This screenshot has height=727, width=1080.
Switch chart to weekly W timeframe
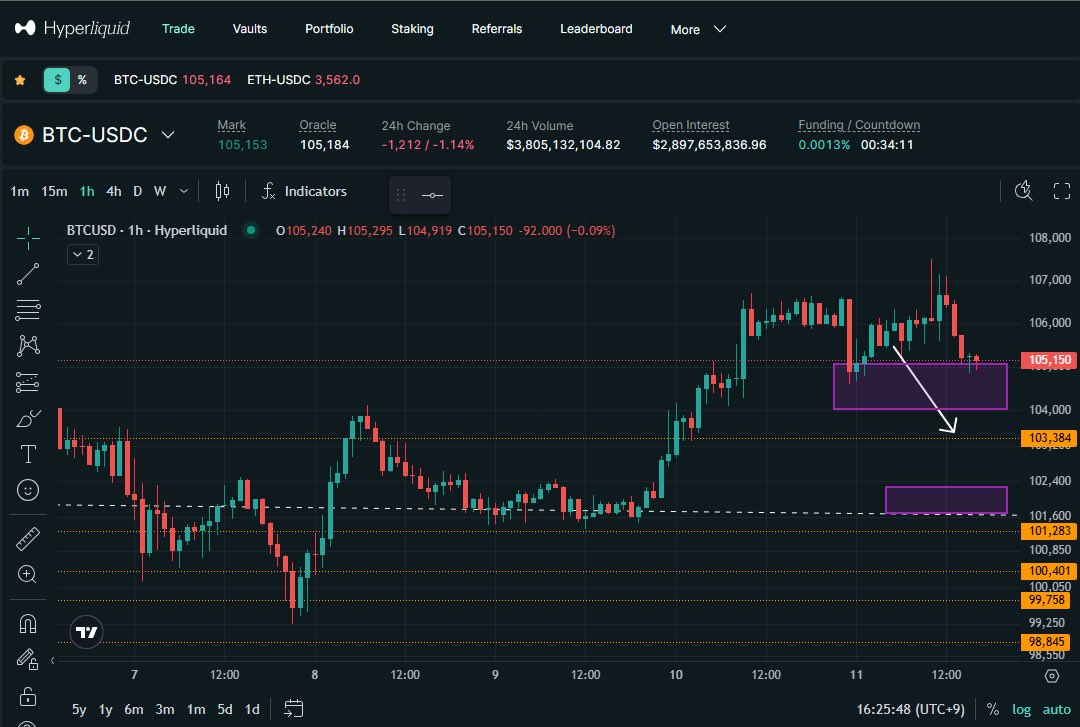tap(160, 191)
